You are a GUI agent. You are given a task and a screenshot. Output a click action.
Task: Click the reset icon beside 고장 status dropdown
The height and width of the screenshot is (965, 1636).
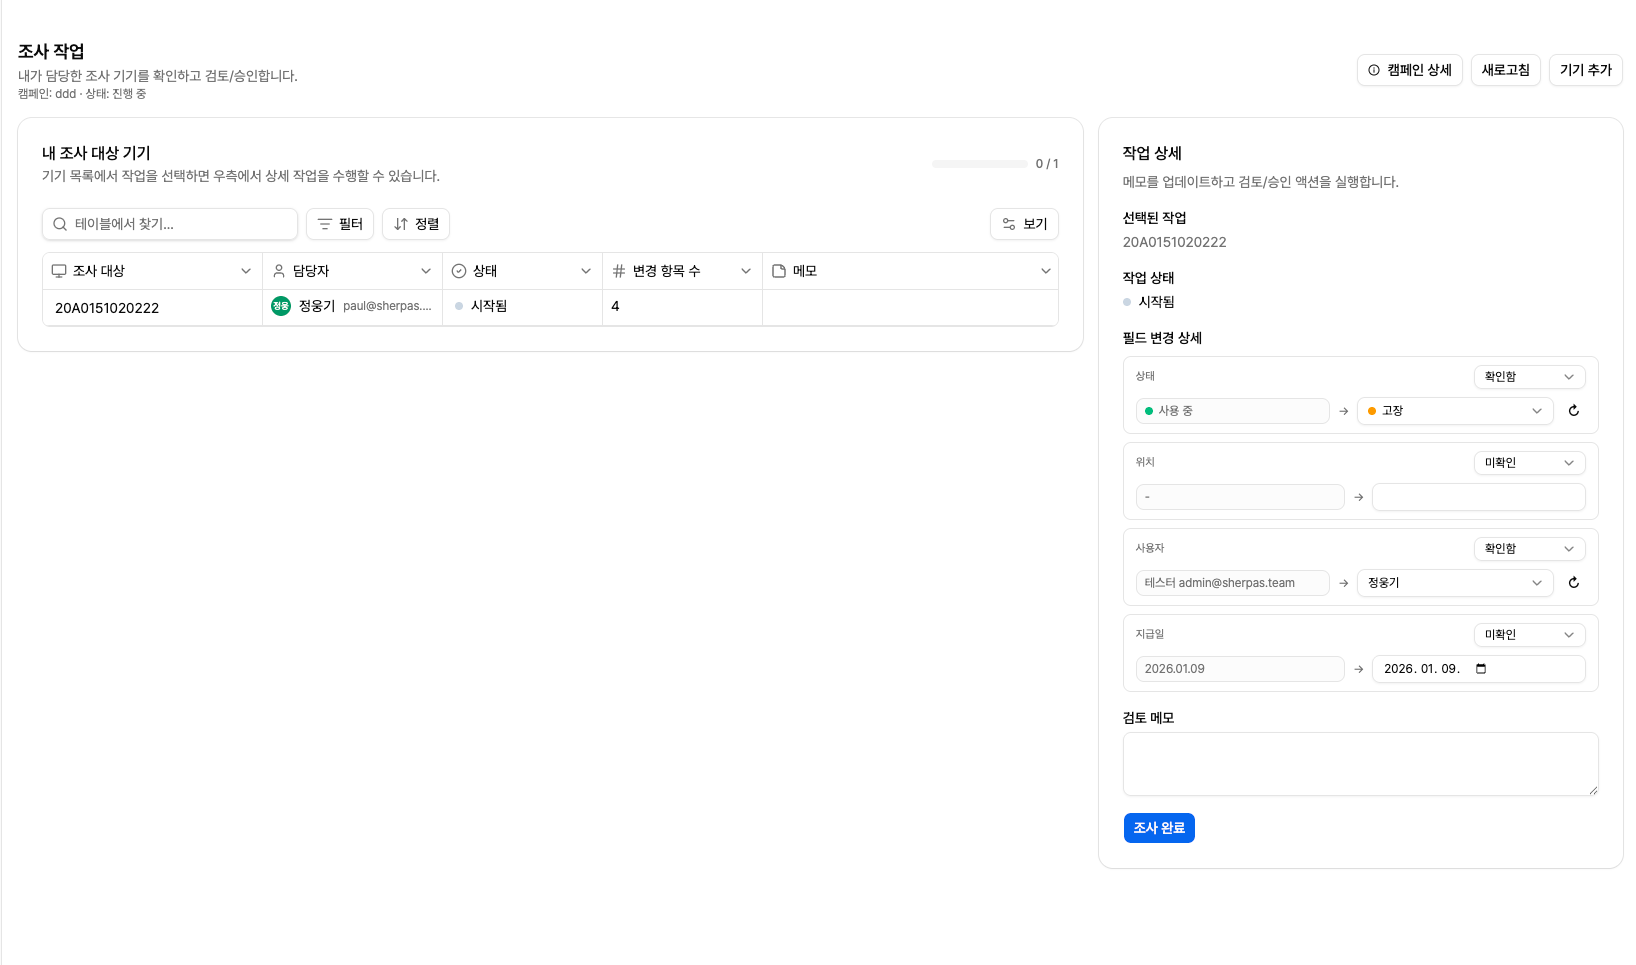coord(1574,411)
